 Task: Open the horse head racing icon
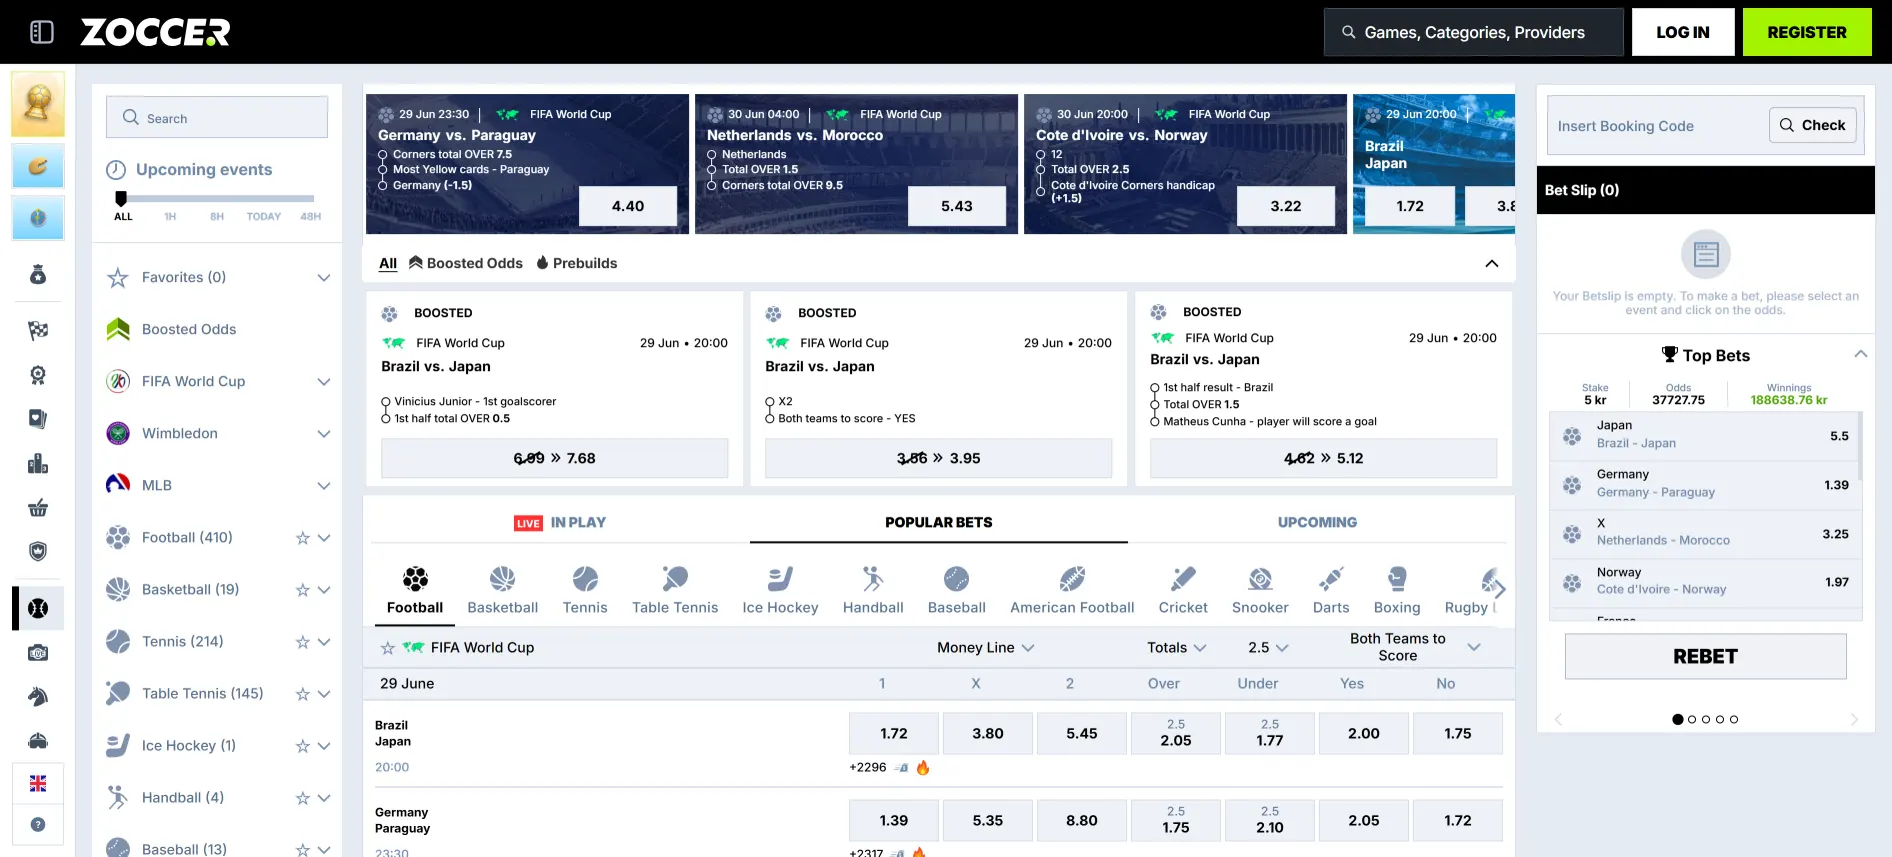point(38,696)
